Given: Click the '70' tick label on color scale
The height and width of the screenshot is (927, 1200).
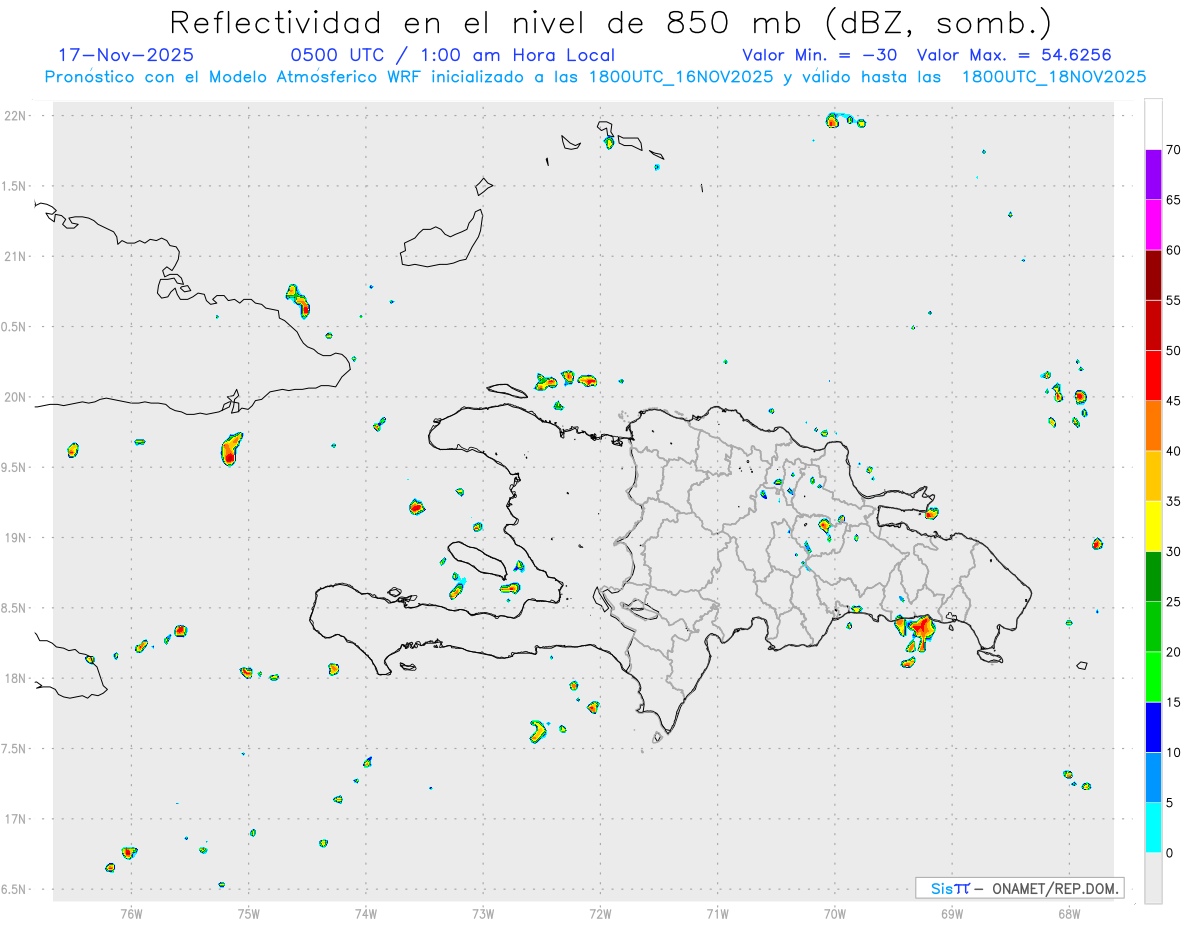Looking at the screenshot, I should tap(1174, 150).
